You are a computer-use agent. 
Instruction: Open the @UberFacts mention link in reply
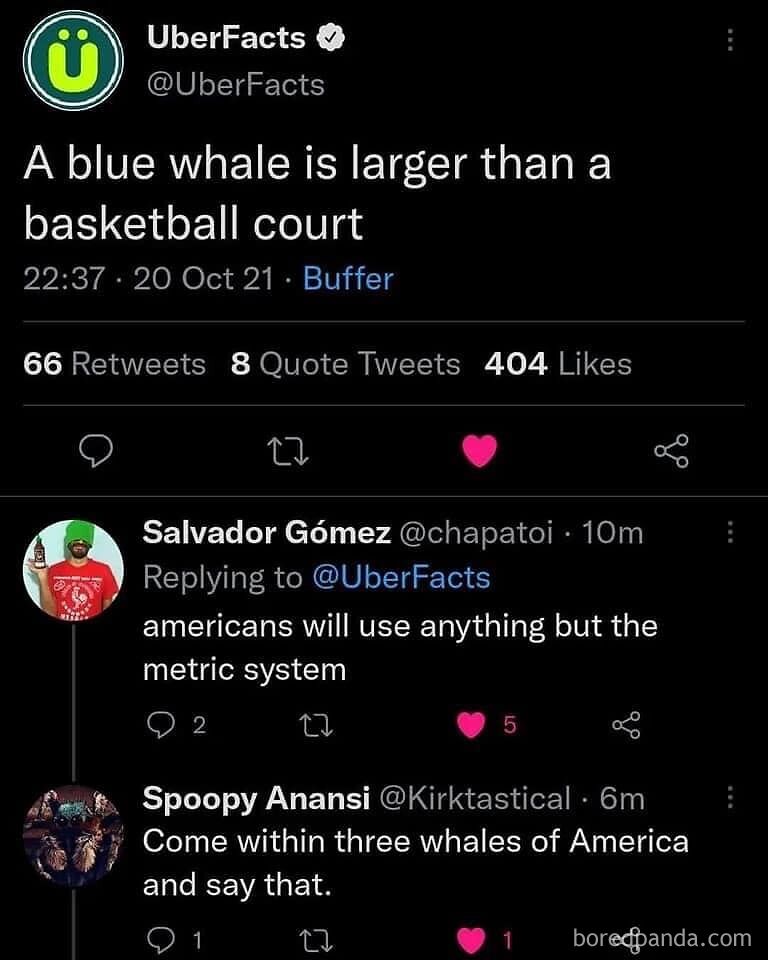coord(401,578)
